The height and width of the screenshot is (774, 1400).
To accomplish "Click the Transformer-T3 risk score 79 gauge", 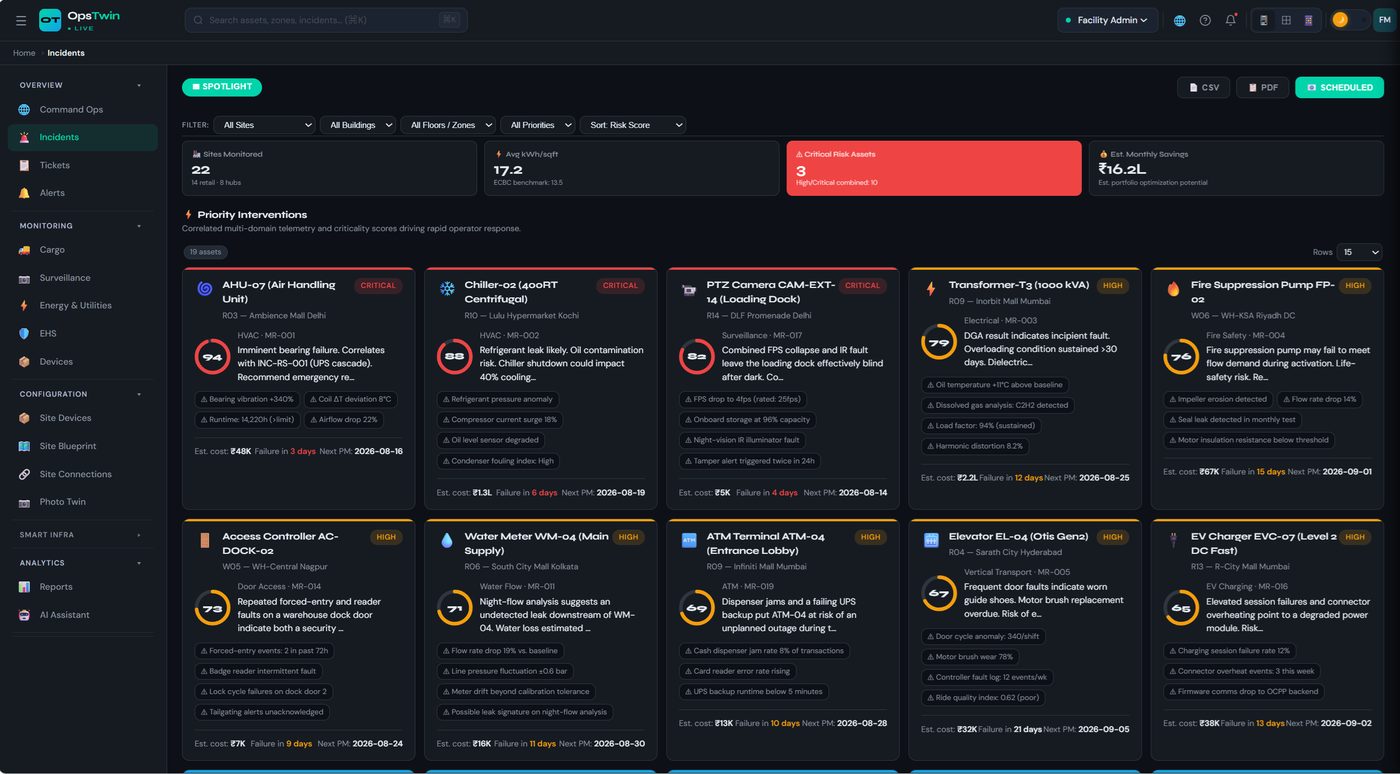I will tap(938, 342).
